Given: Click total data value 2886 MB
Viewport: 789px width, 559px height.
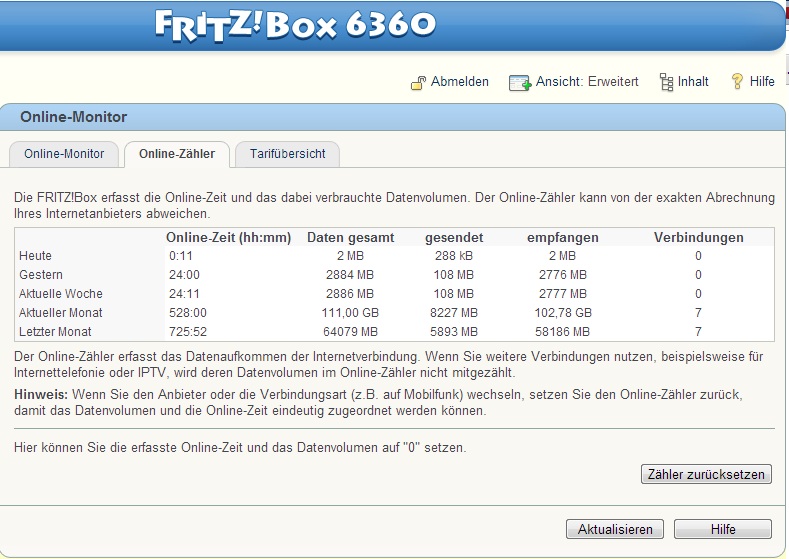Looking at the screenshot, I should (x=350, y=294).
